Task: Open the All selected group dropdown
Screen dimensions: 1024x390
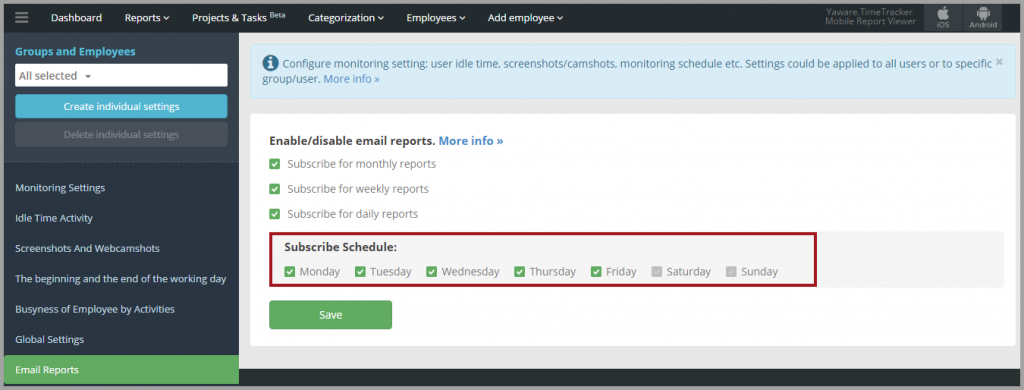Action: [x=121, y=75]
